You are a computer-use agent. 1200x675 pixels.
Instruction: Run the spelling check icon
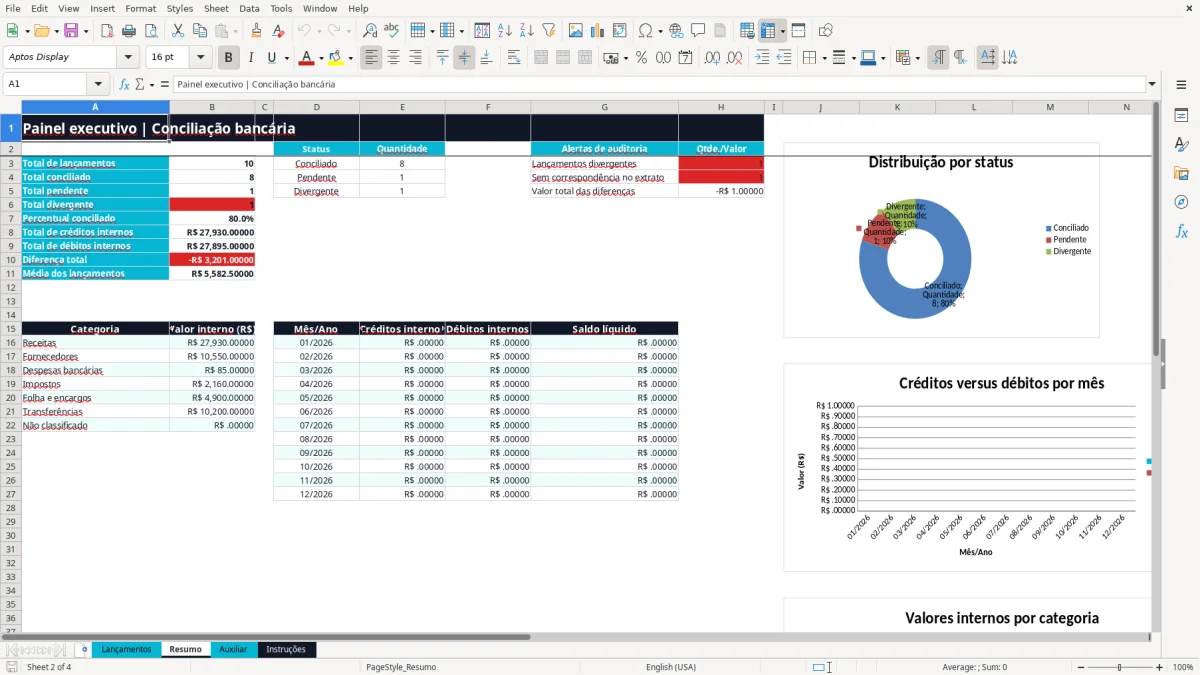point(392,31)
